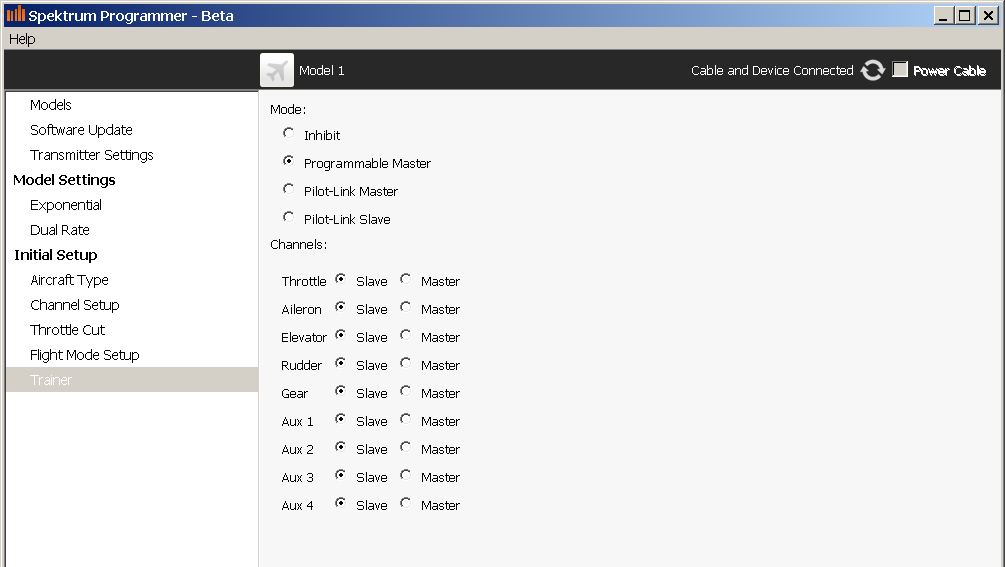Click the refresh connection icon

pyautogui.click(x=873, y=70)
